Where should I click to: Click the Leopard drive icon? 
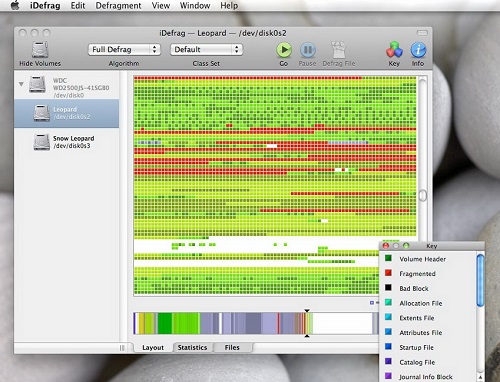[x=42, y=113]
